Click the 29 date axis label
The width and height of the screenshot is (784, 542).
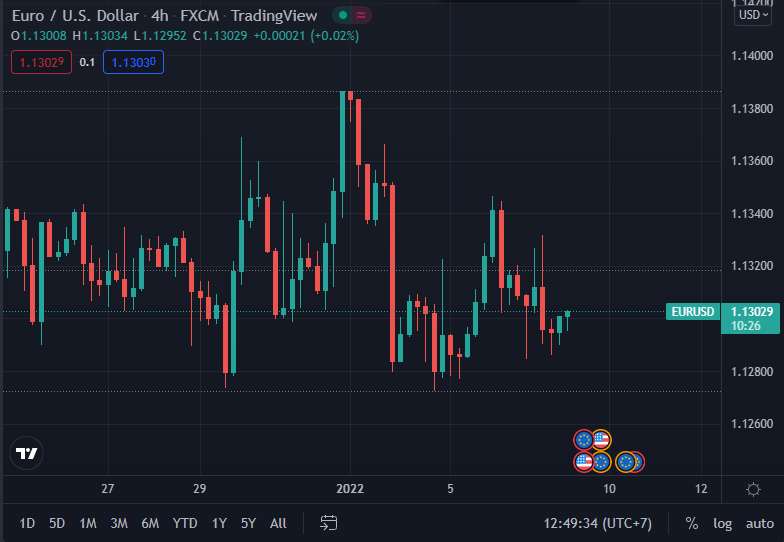tap(200, 488)
